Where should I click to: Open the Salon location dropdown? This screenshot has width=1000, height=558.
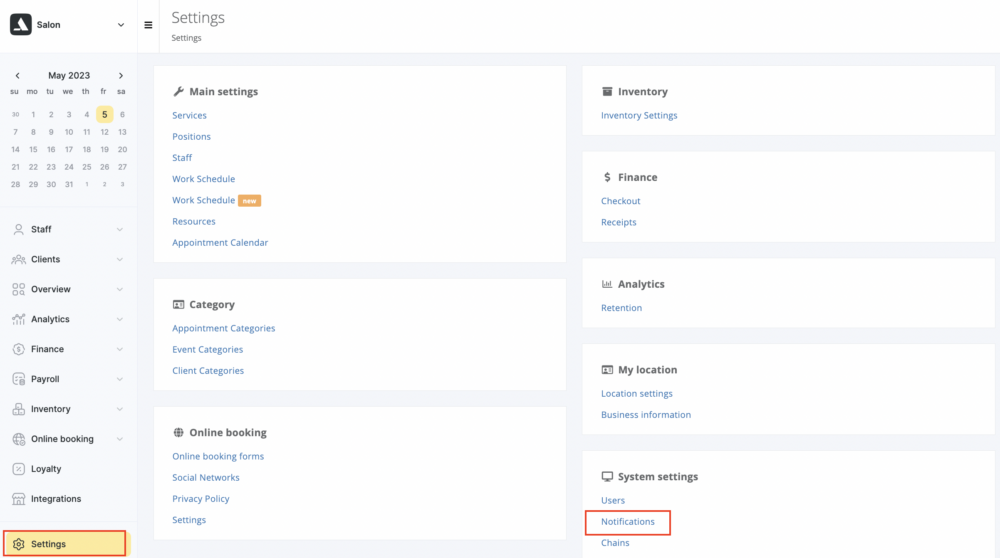click(x=121, y=25)
